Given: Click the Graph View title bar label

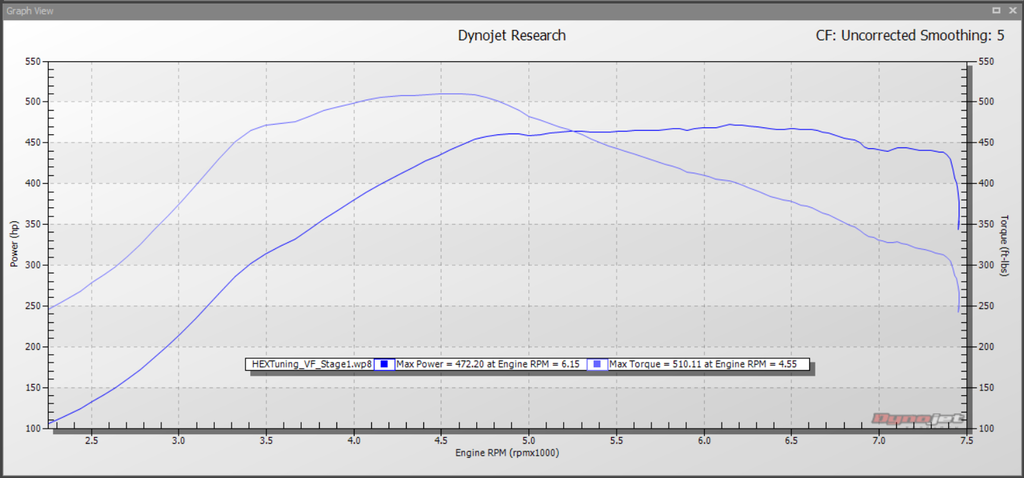Looking at the screenshot, I should [x=31, y=11].
